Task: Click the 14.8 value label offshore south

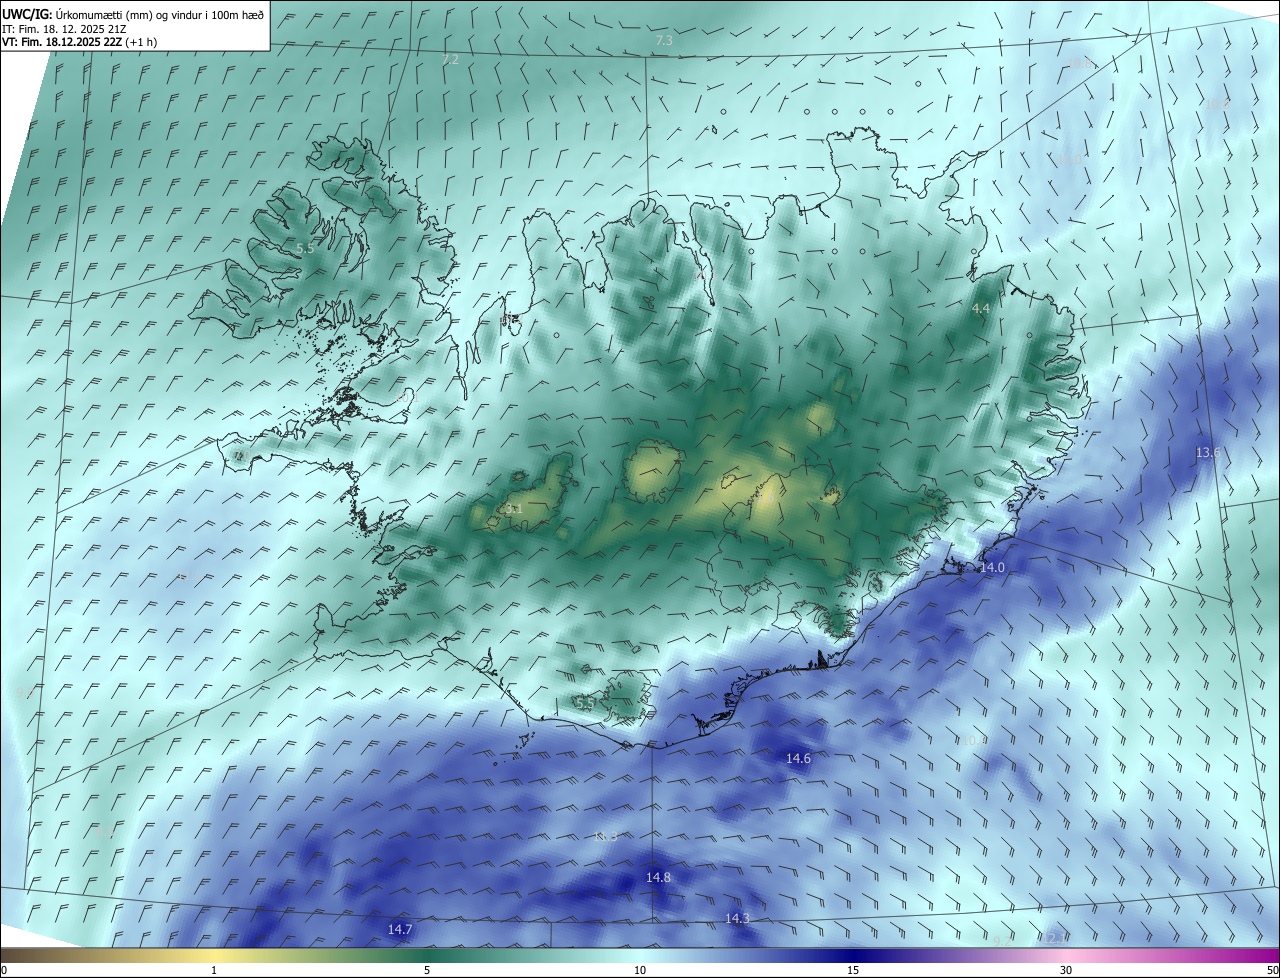Action: [x=658, y=877]
